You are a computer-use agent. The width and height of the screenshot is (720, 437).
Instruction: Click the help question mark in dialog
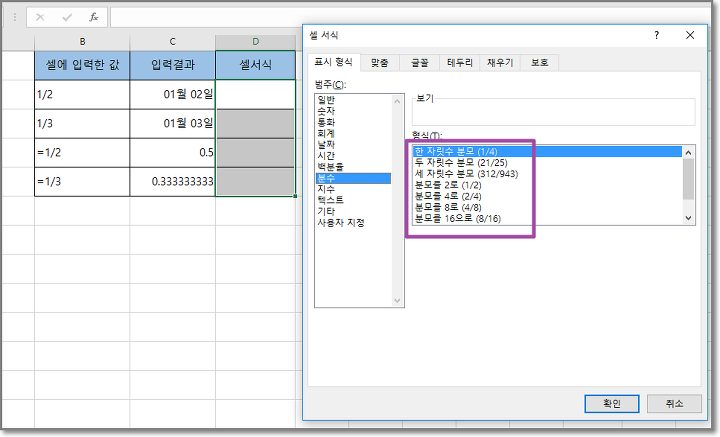tap(657, 35)
